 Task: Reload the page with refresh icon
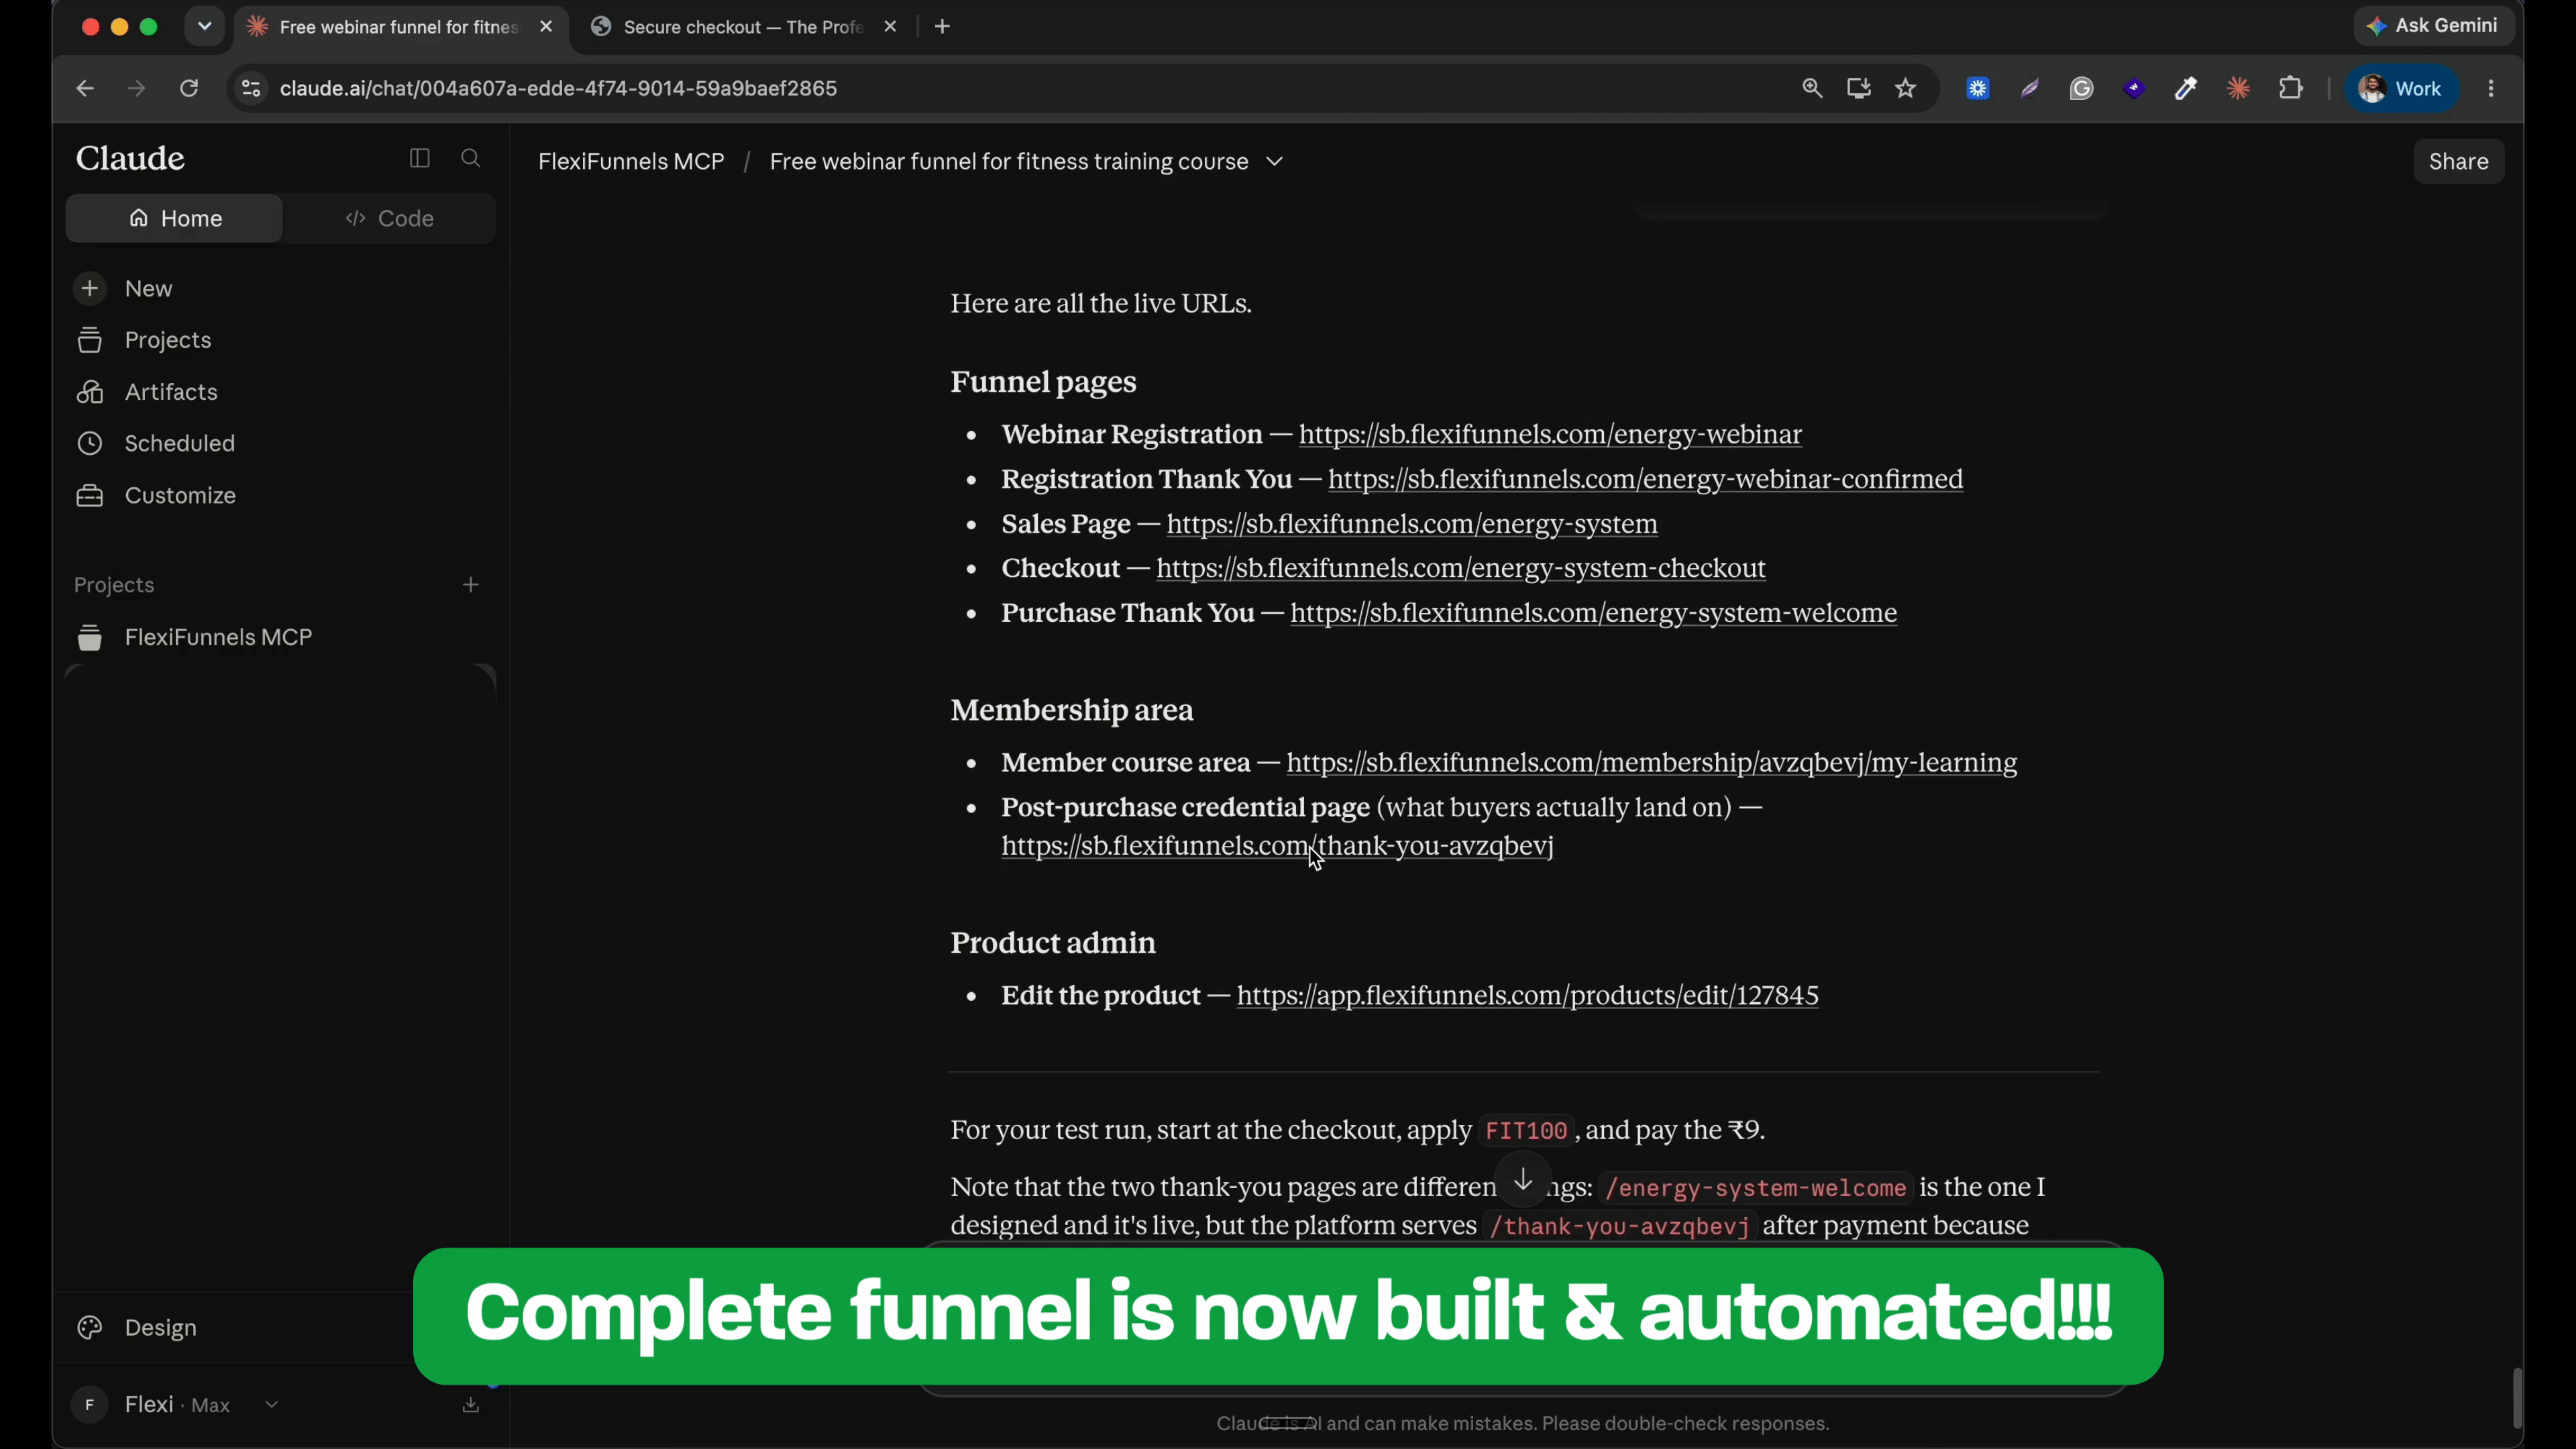188,88
